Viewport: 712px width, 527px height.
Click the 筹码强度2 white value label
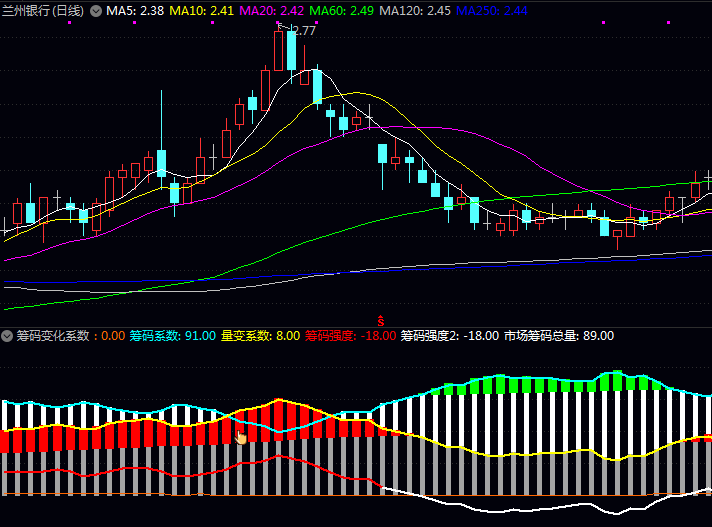click(450, 336)
